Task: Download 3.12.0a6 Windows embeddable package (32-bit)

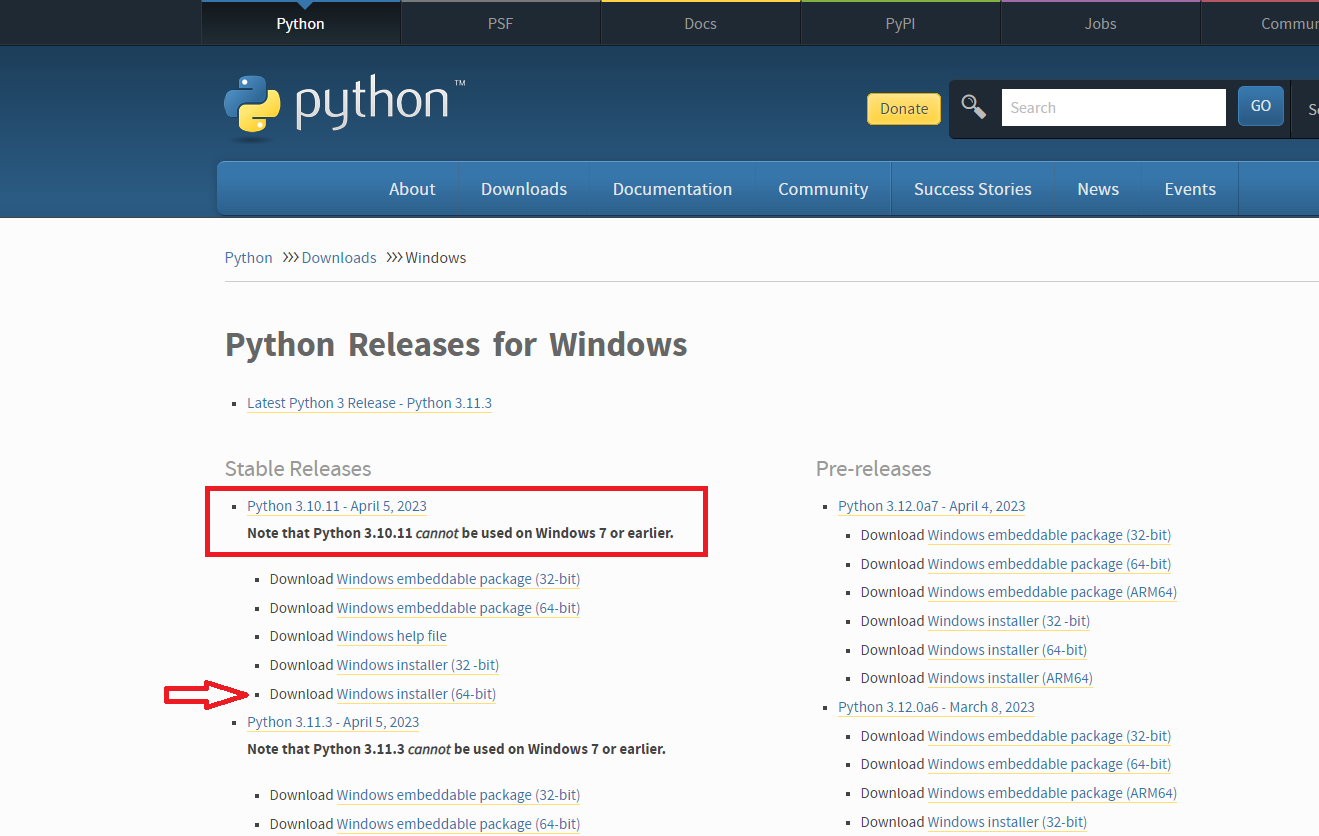Action: point(1049,736)
